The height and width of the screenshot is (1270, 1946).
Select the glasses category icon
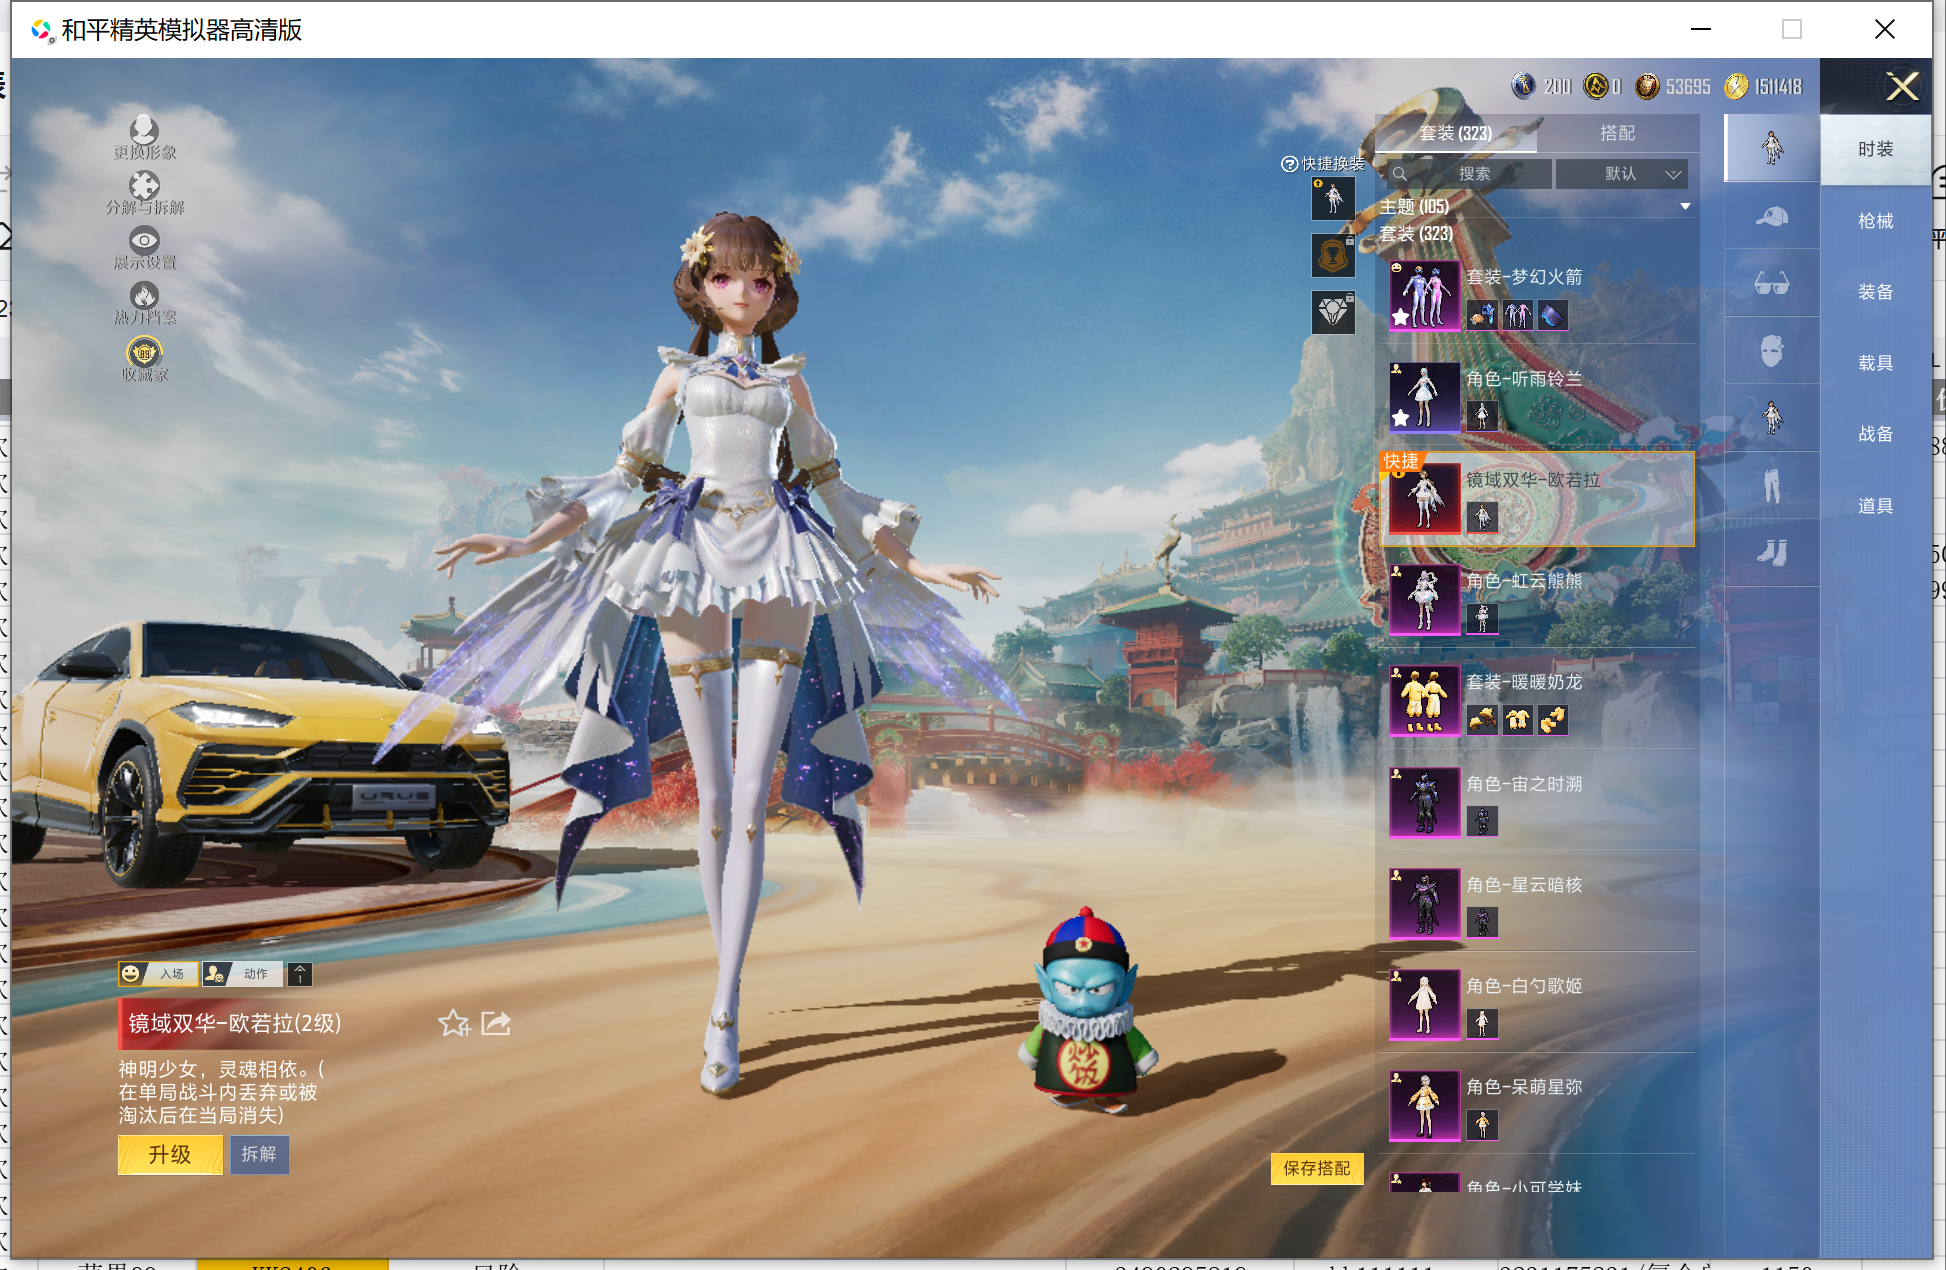(1771, 284)
